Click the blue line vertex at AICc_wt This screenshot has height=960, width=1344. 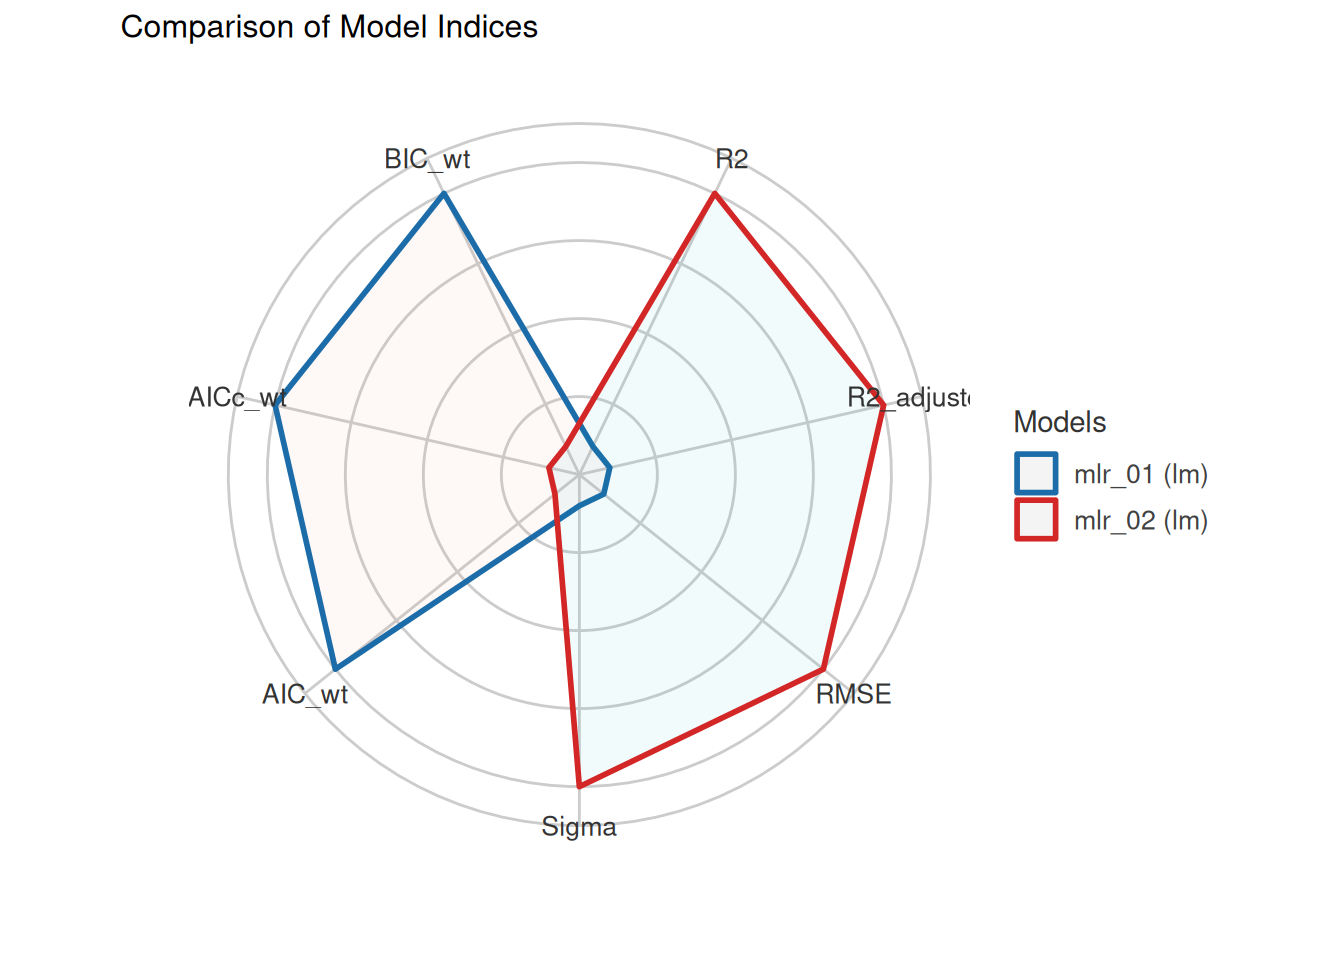click(276, 405)
